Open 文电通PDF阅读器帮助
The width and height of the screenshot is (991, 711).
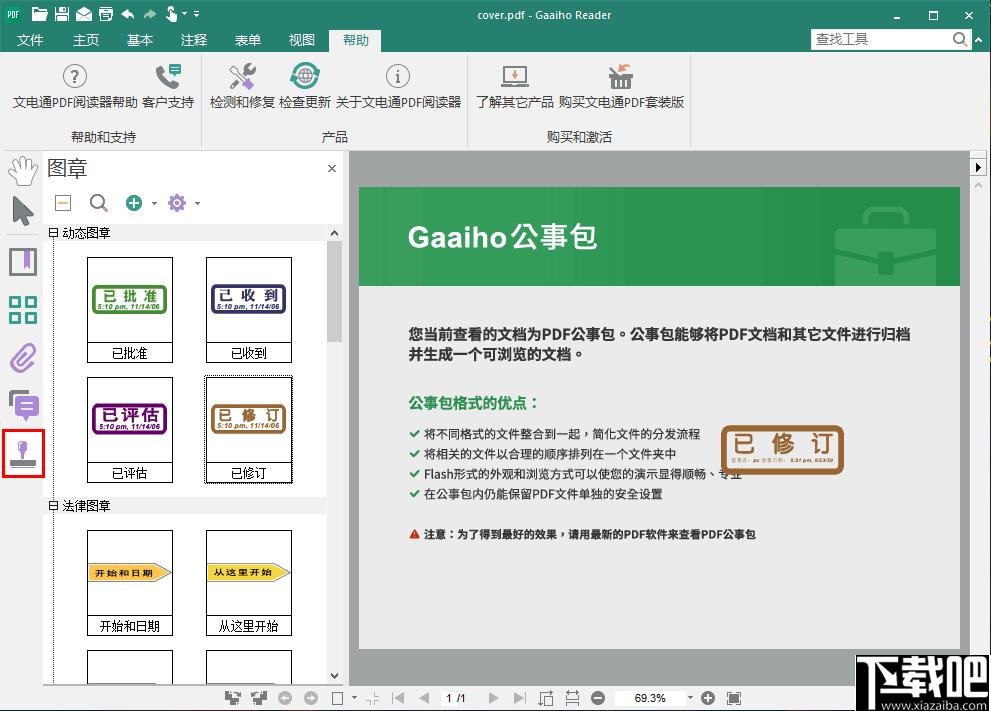[x=75, y=86]
